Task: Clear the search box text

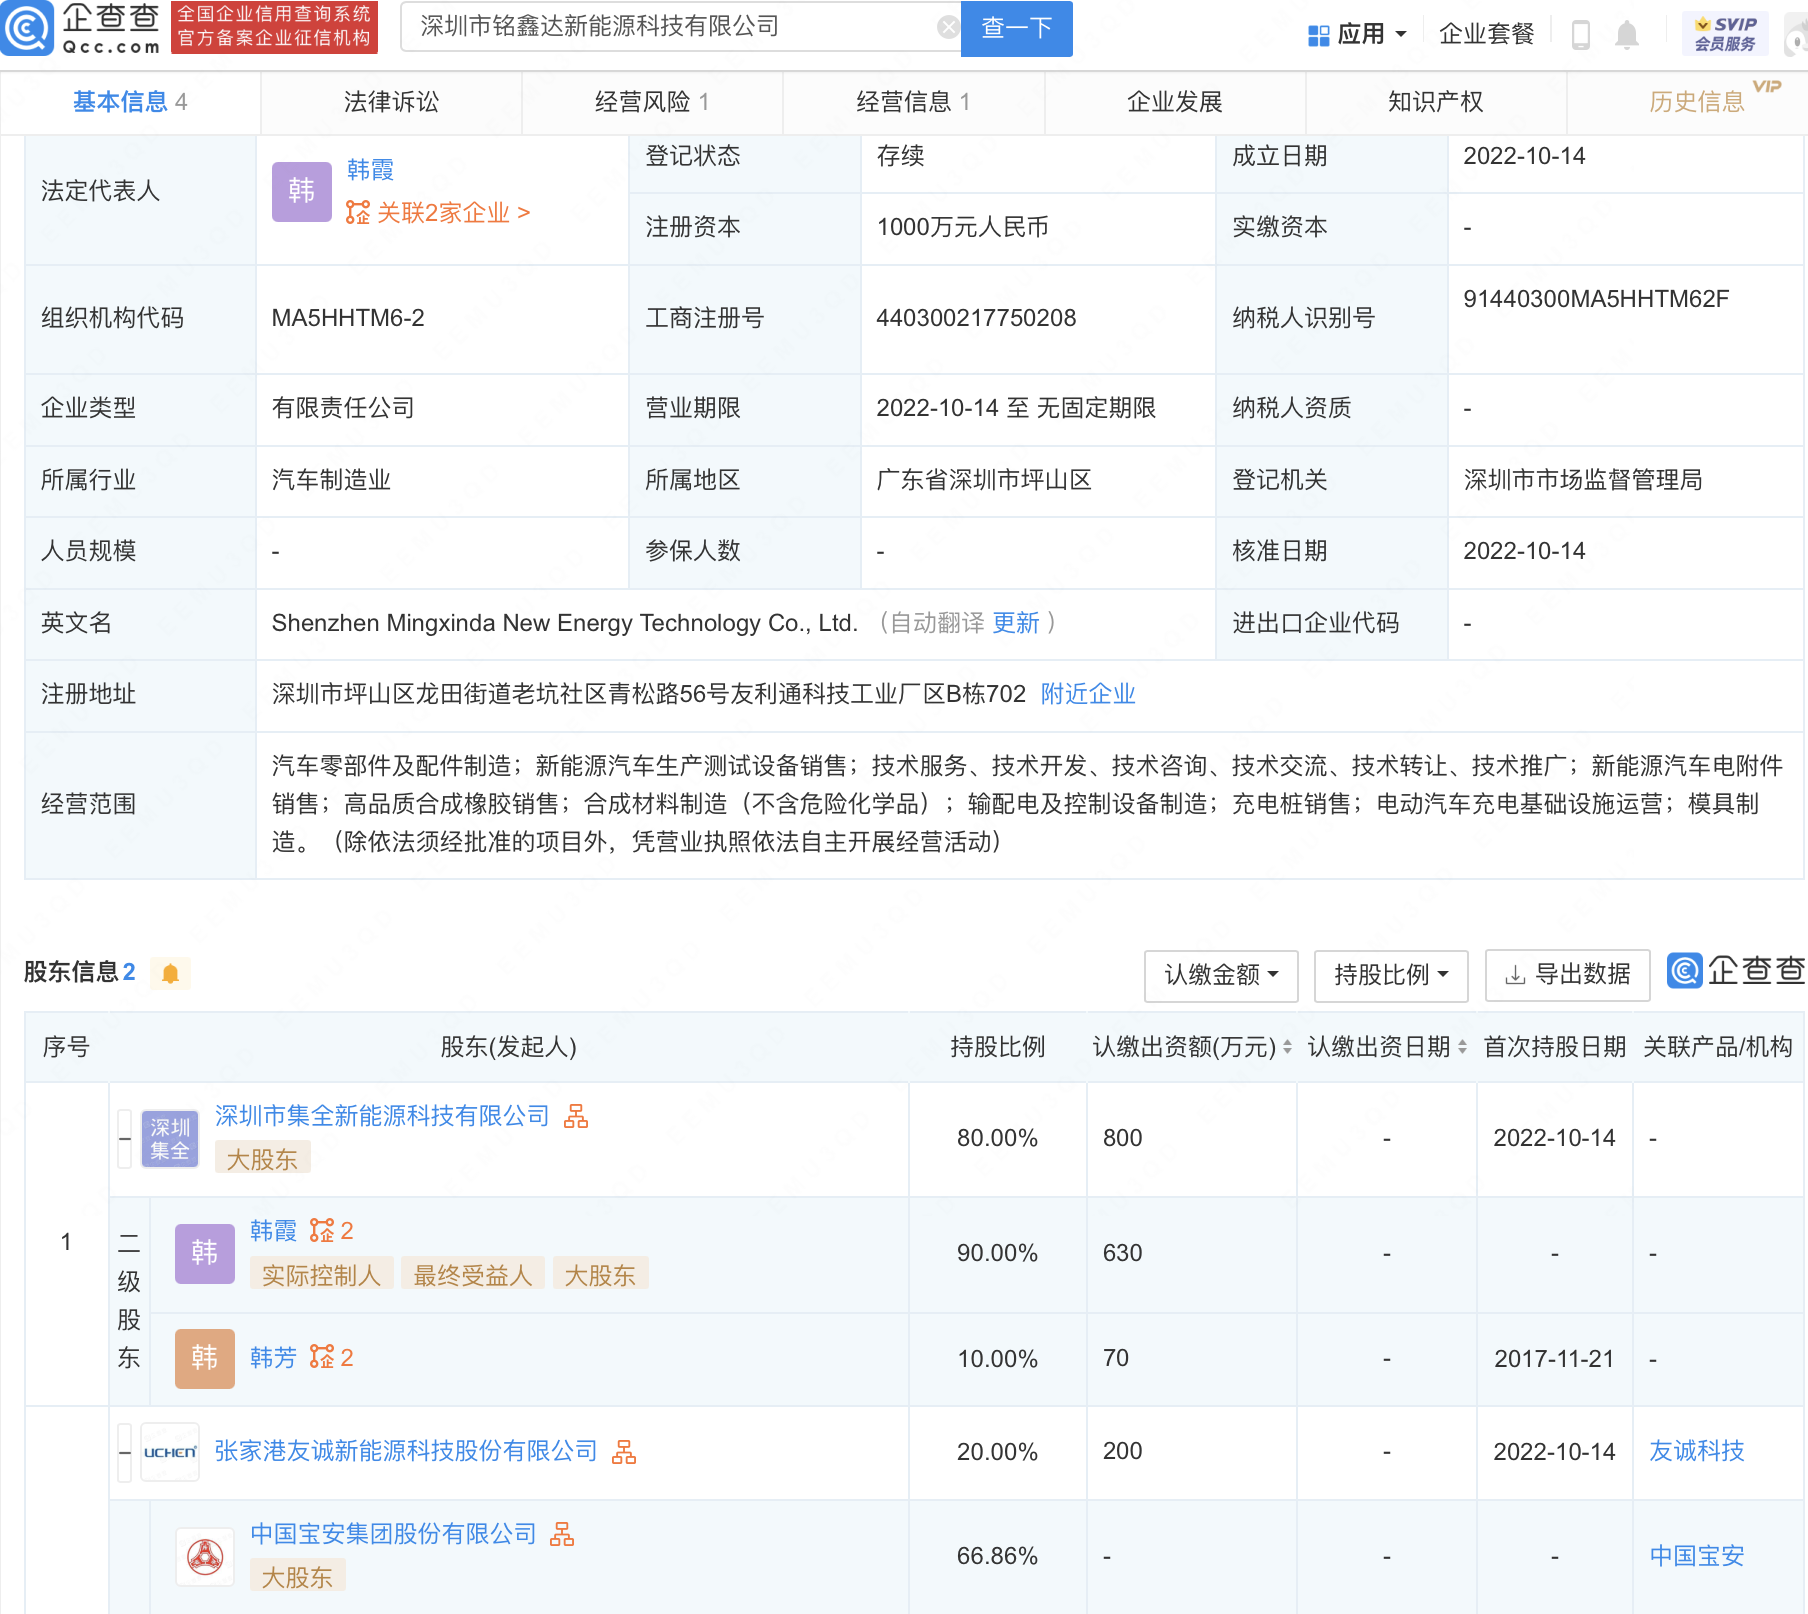Action: [x=947, y=28]
